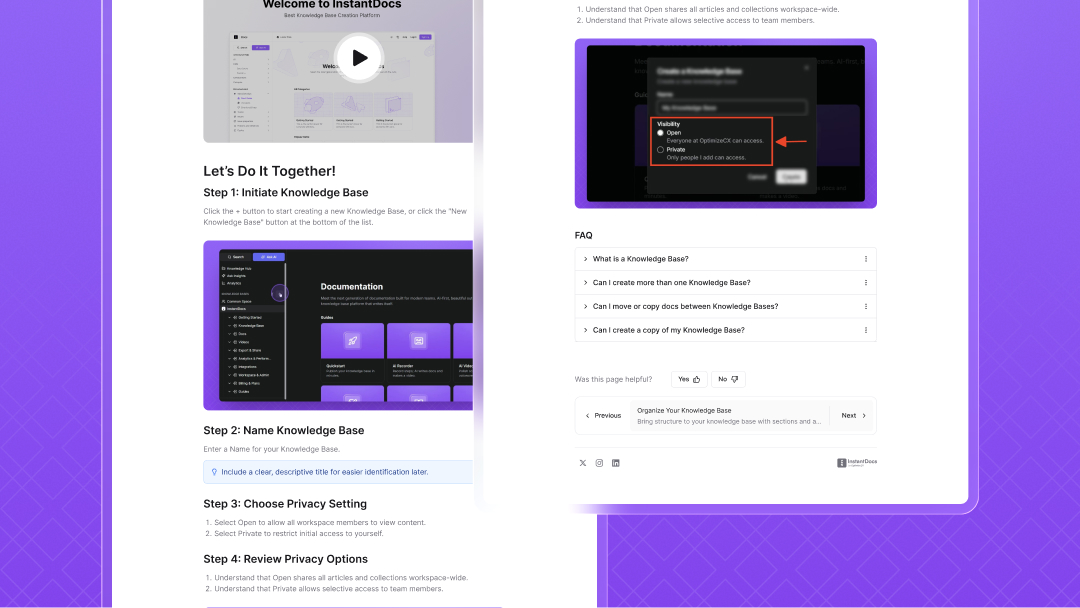
Task: Open kebab menu for 'create more than one' FAQ
Action: click(866, 282)
